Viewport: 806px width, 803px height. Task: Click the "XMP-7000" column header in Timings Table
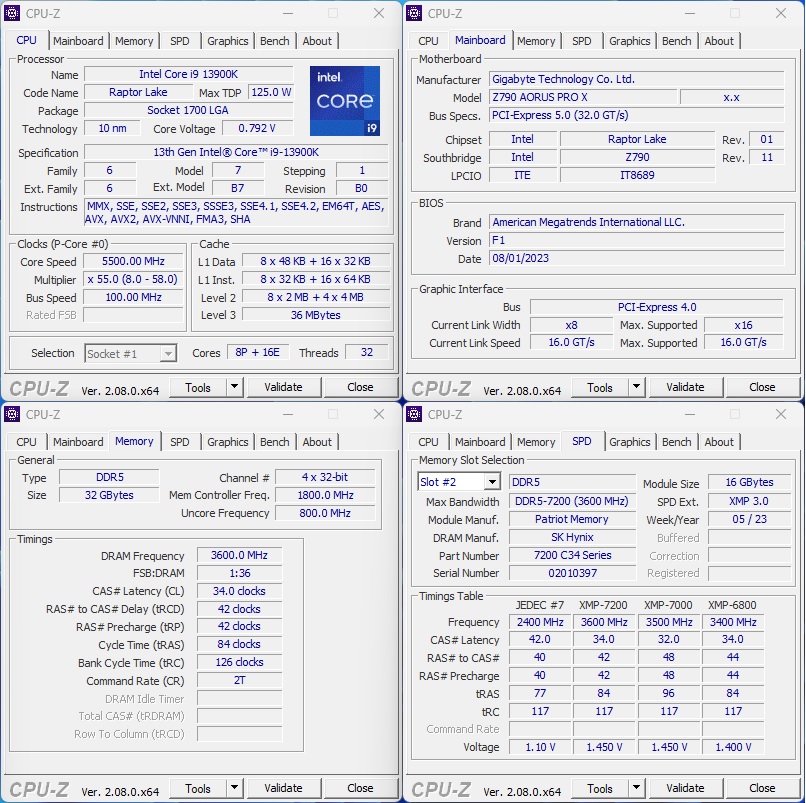668,605
